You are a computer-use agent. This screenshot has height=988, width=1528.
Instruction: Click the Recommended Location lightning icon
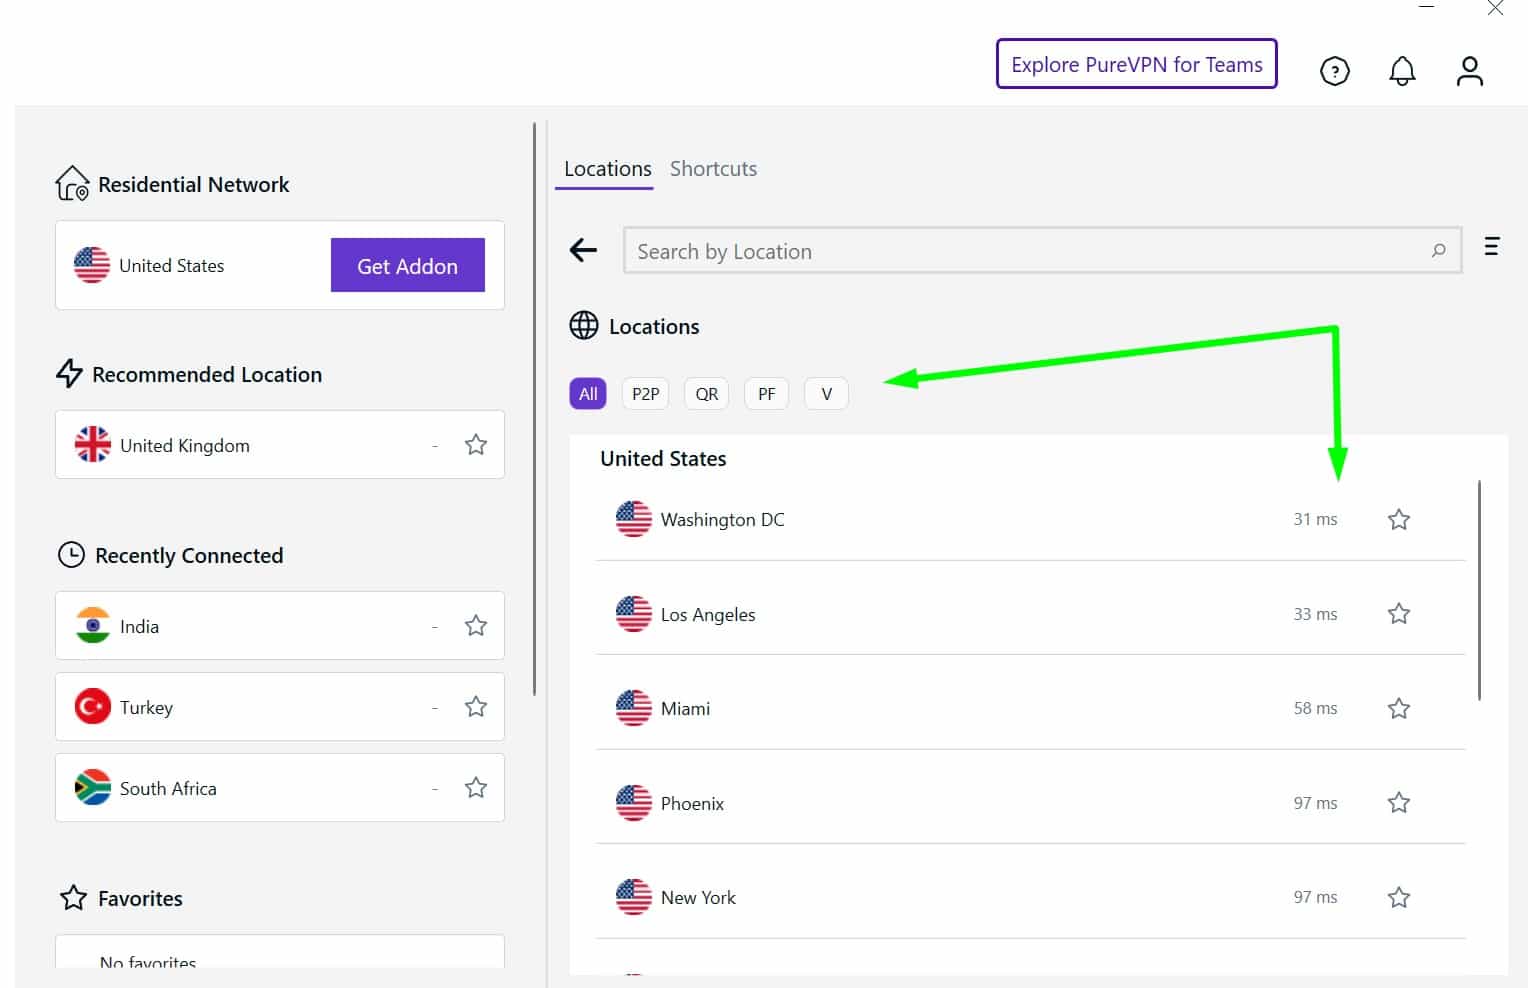click(x=69, y=374)
